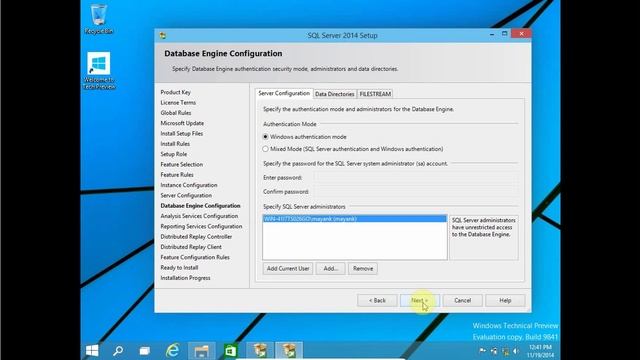Close the SQL Server 2014 Setup window
640x360 pixels.
click(x=521, y=34)
